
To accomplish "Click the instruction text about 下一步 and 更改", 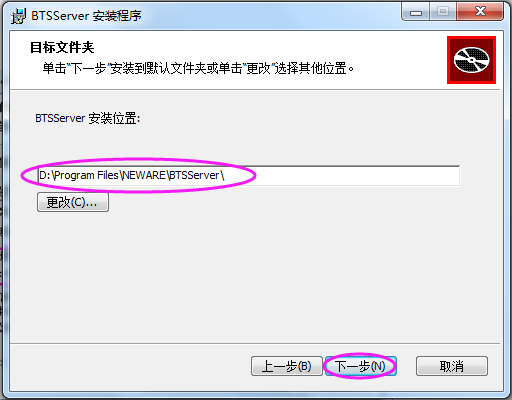I will [x=198, y=68].
